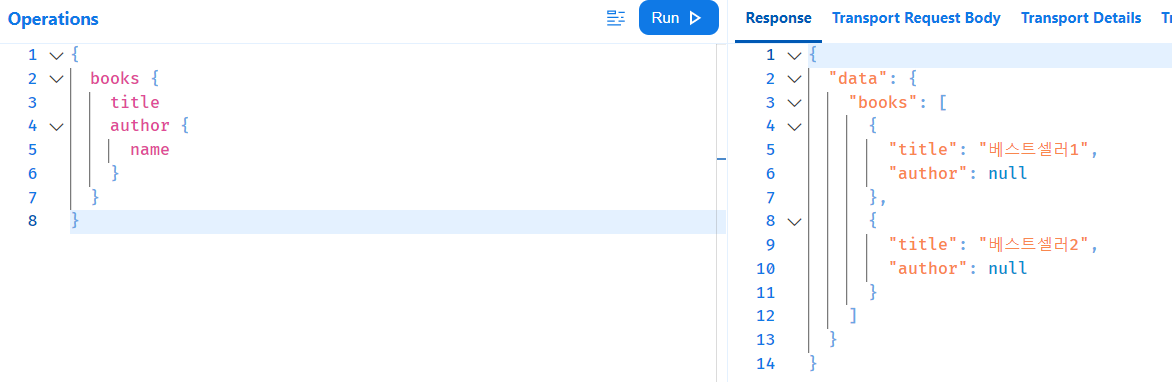Click the "베스트셀러2" title value in Response
1172x382 pixels.
(1034, 244)
